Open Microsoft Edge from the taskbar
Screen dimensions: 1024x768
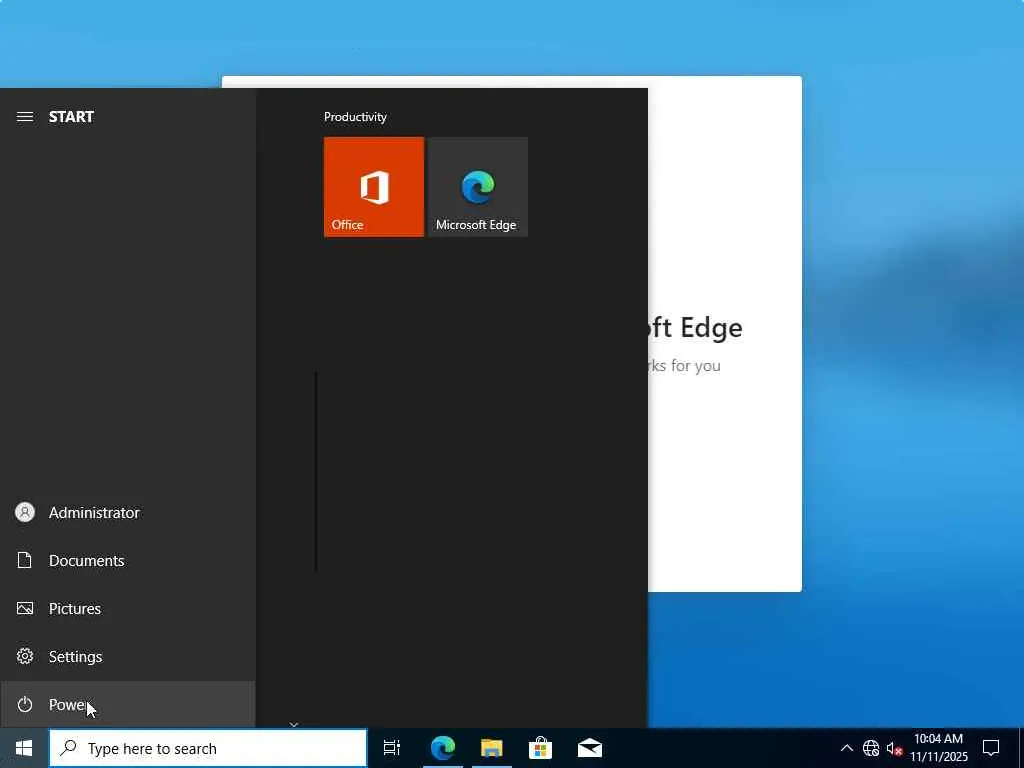pos(443,748)
